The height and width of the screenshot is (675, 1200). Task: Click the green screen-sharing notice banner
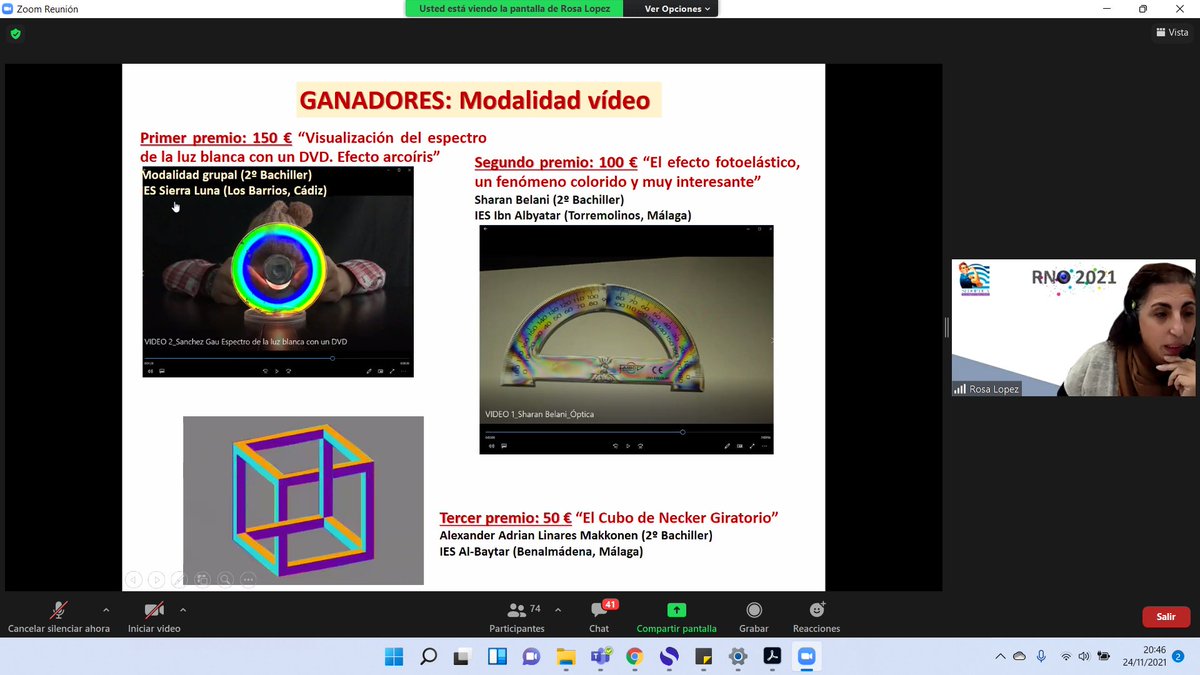[515, 8]
